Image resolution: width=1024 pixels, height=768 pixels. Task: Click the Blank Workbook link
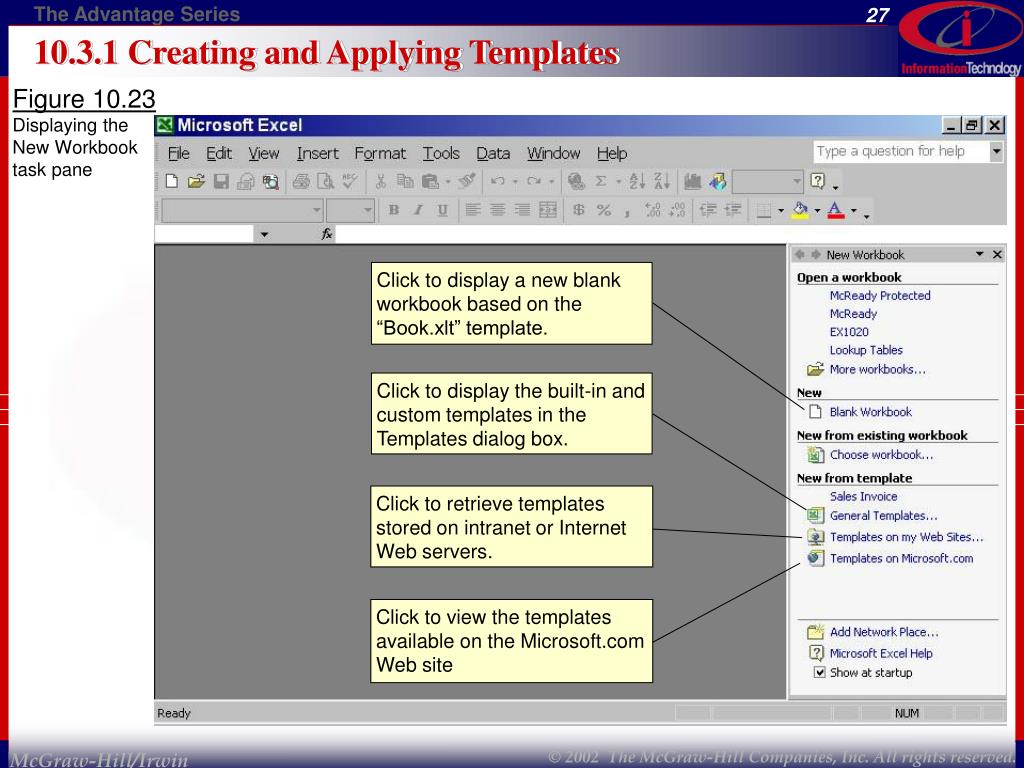pyautogui.click(x=871, y=412)
